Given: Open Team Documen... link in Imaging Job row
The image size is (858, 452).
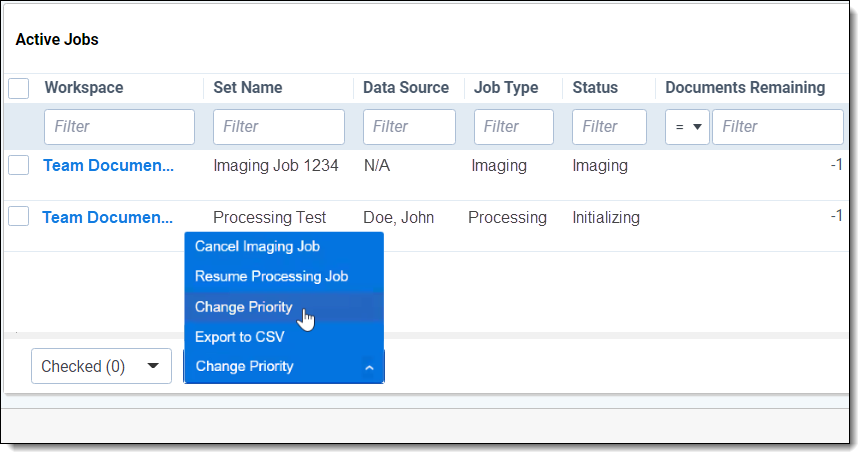Looking at the screenshot, I should (x=108, y=165).
